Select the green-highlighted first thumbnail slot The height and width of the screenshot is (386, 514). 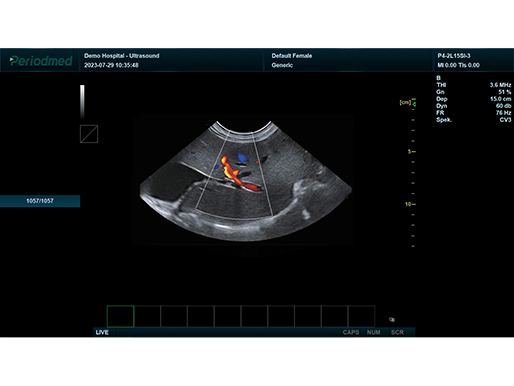pyautogui.click(x=120, y=316)
